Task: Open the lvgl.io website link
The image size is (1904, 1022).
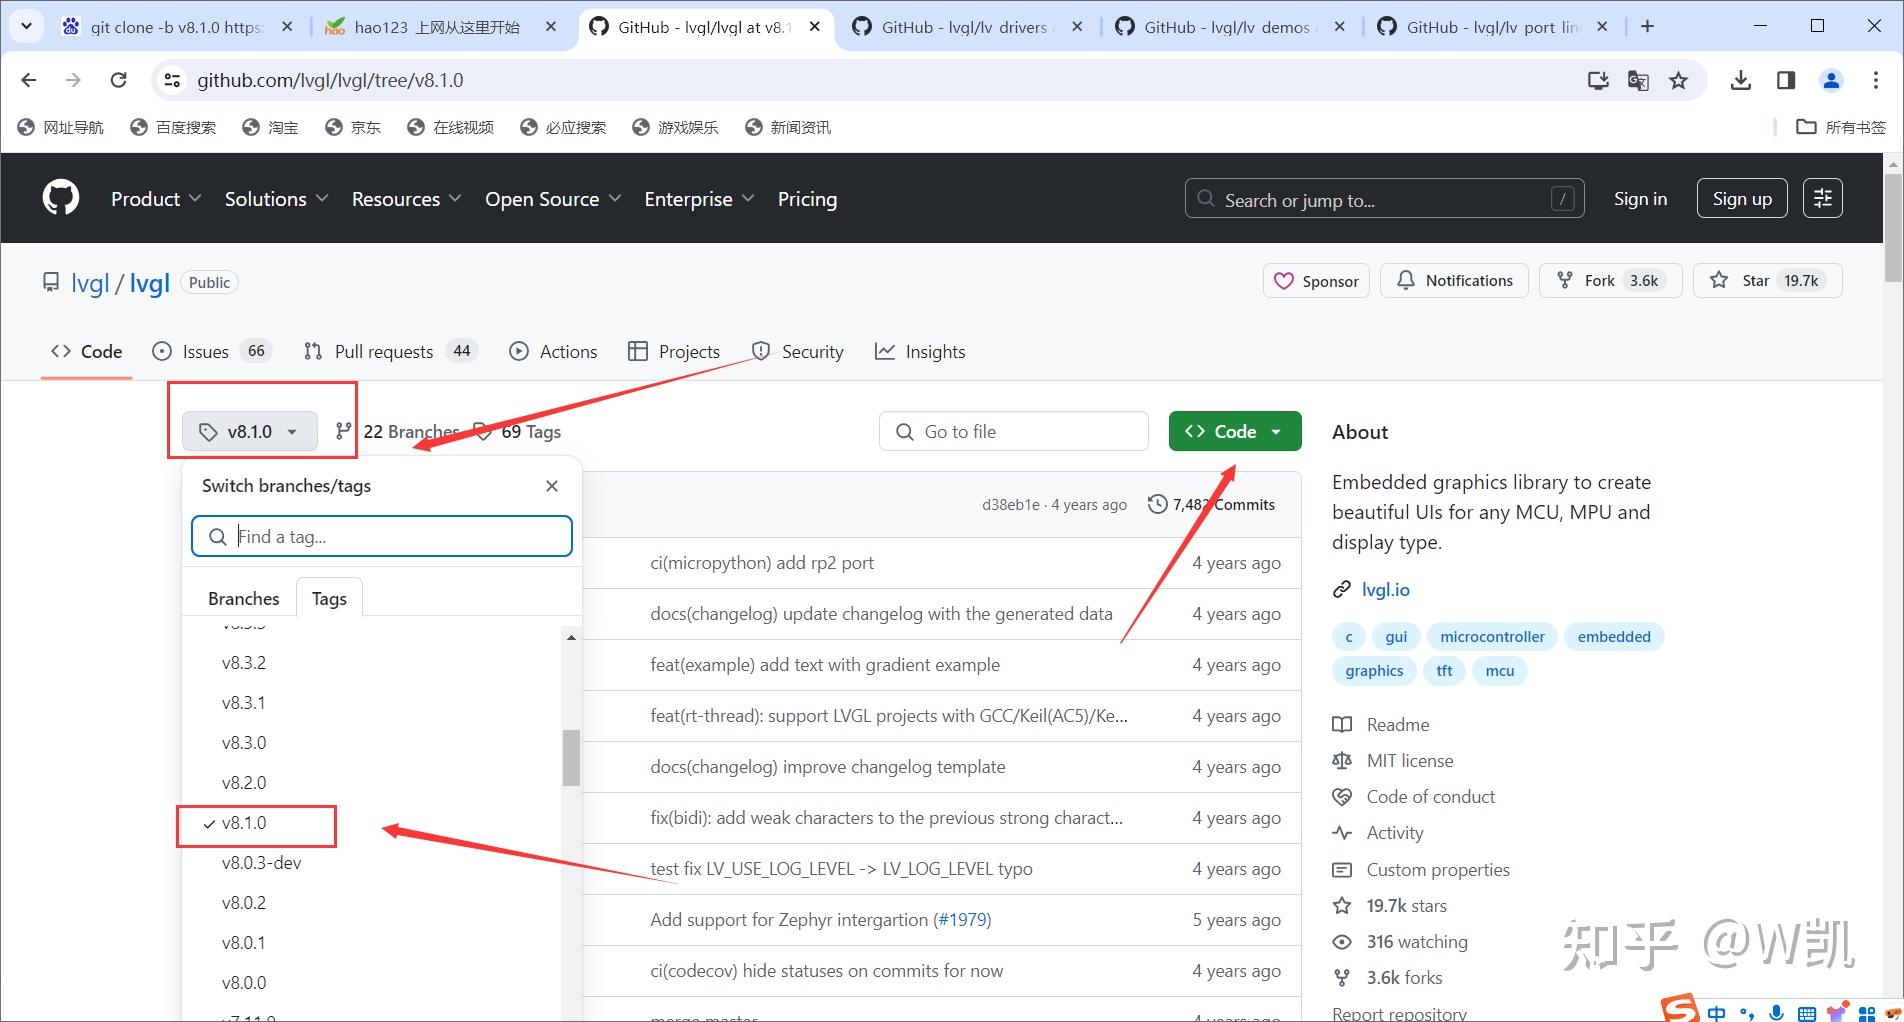Action: [1385, 589]
